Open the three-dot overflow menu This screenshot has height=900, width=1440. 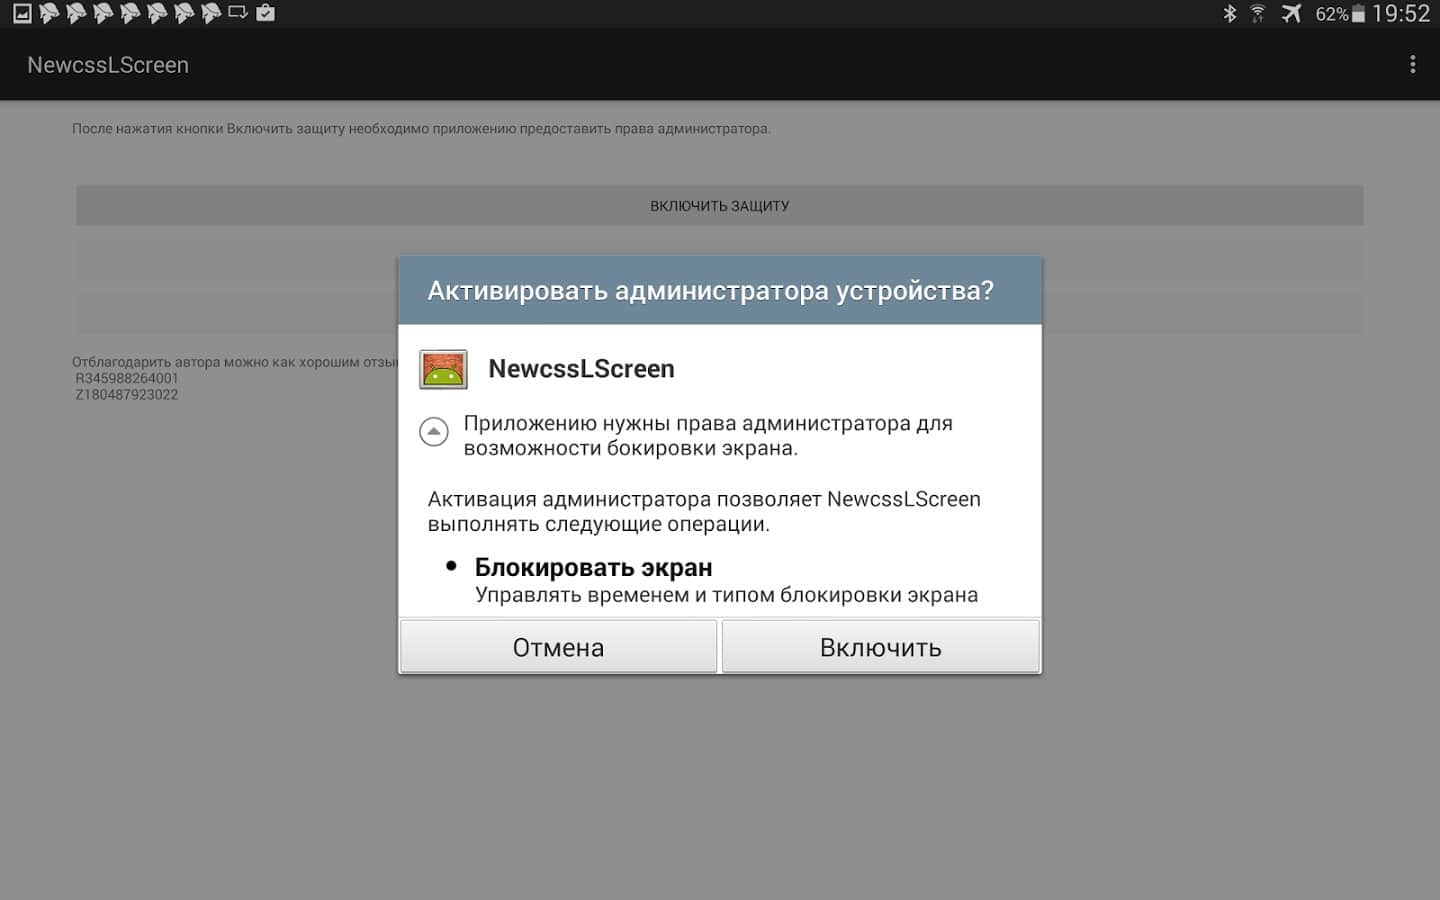click(x=1412, y=65)
